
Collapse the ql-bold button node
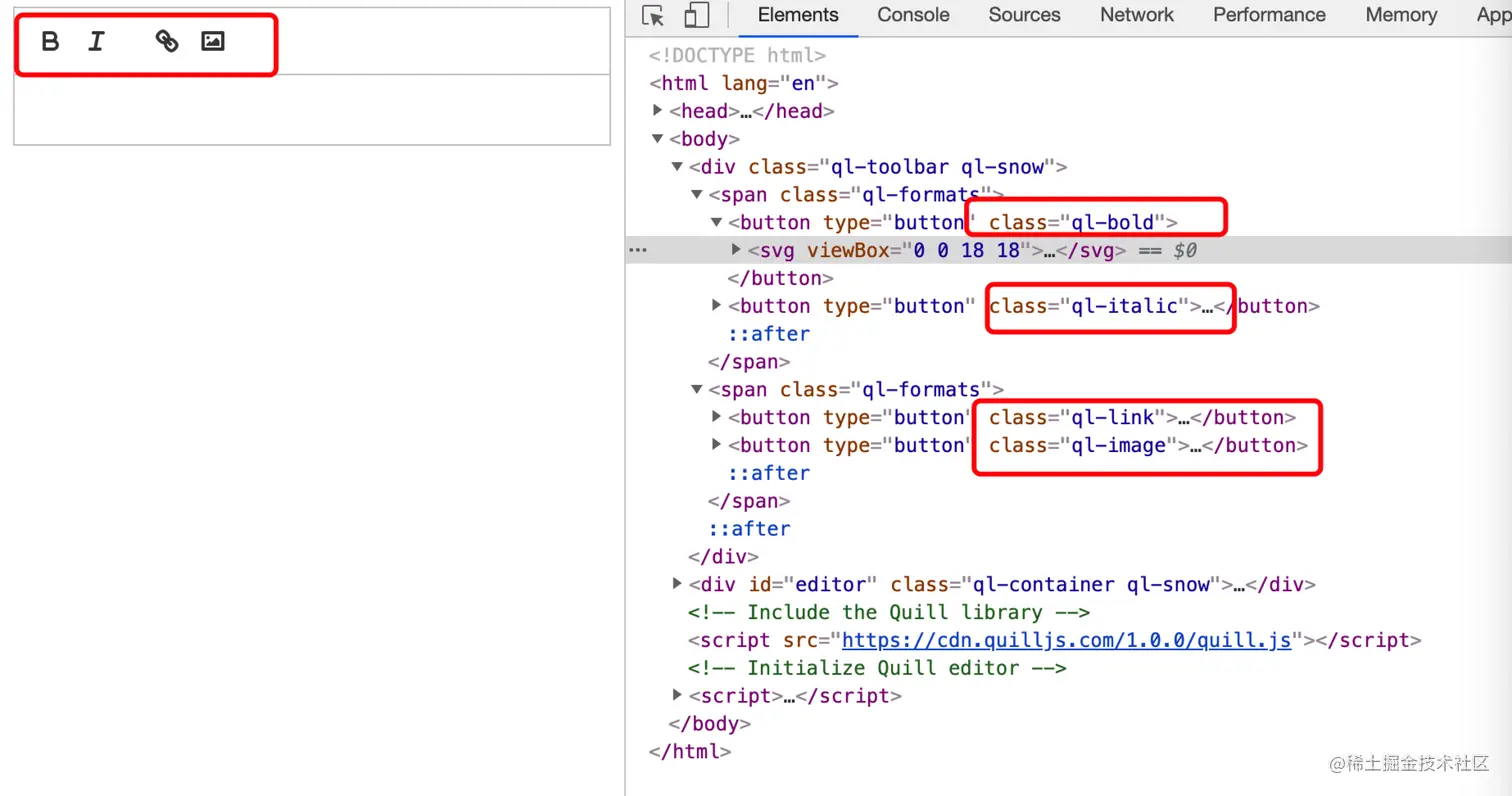coord(717,222)
